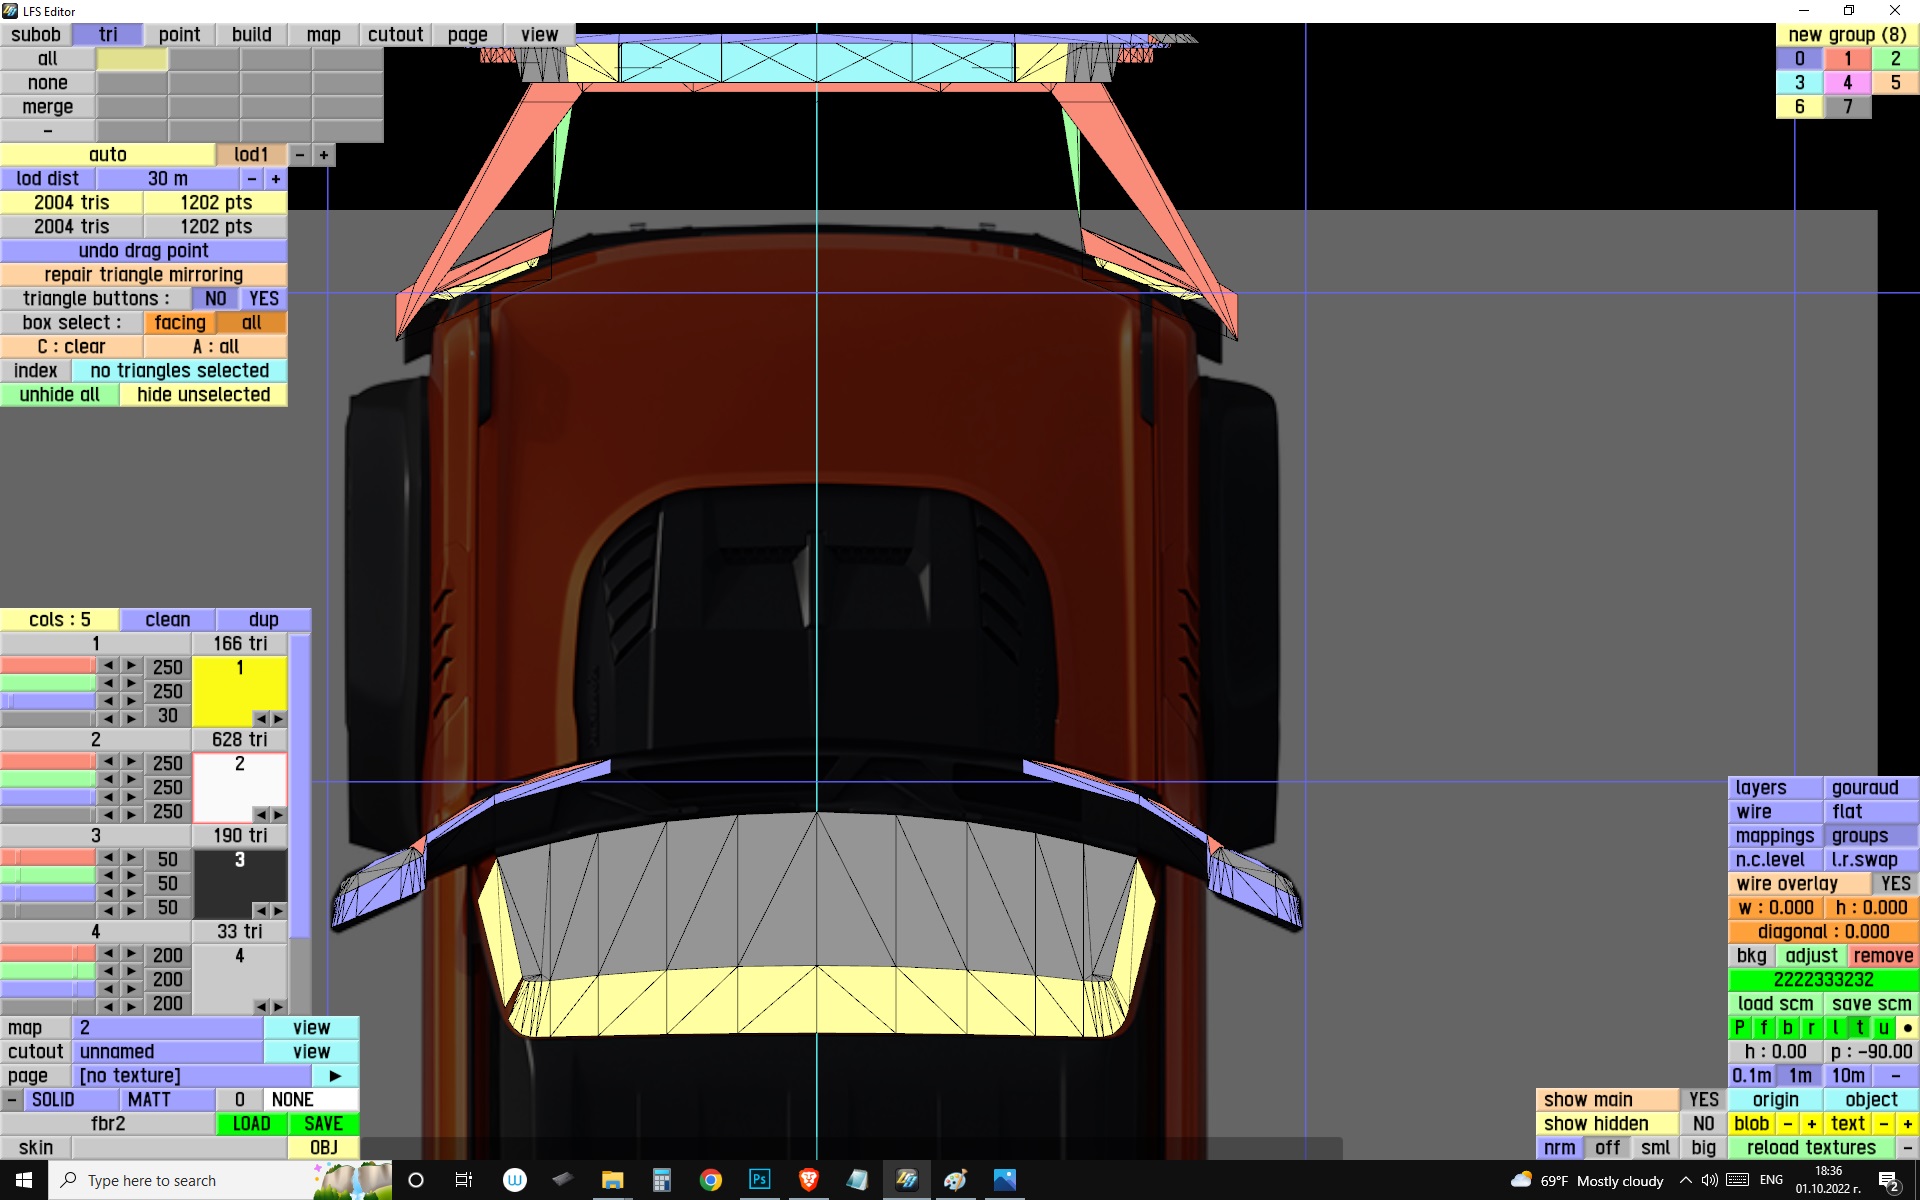Set wire overlay YES toggle

[1894, 883]
